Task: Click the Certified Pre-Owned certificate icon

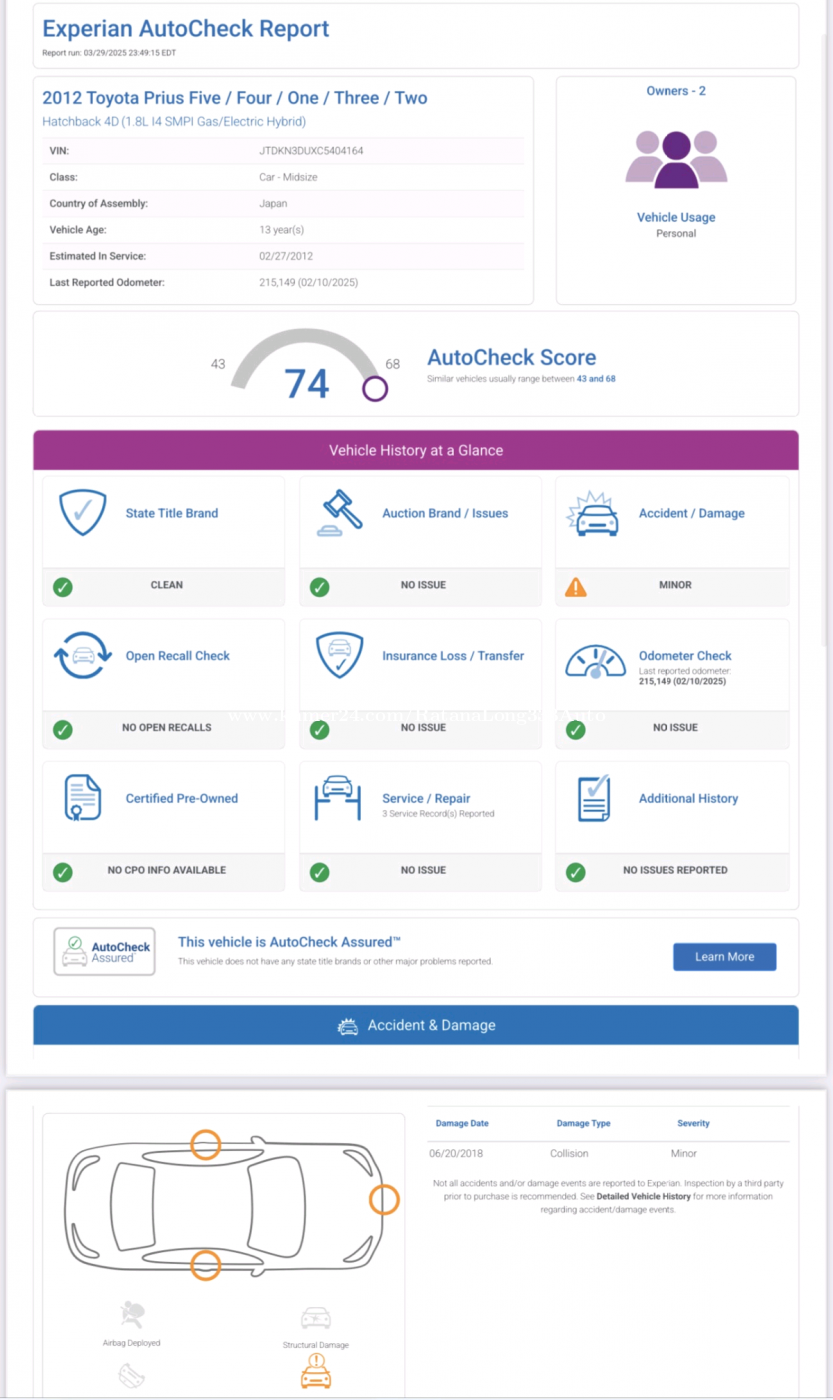Action: click(82, 798)
